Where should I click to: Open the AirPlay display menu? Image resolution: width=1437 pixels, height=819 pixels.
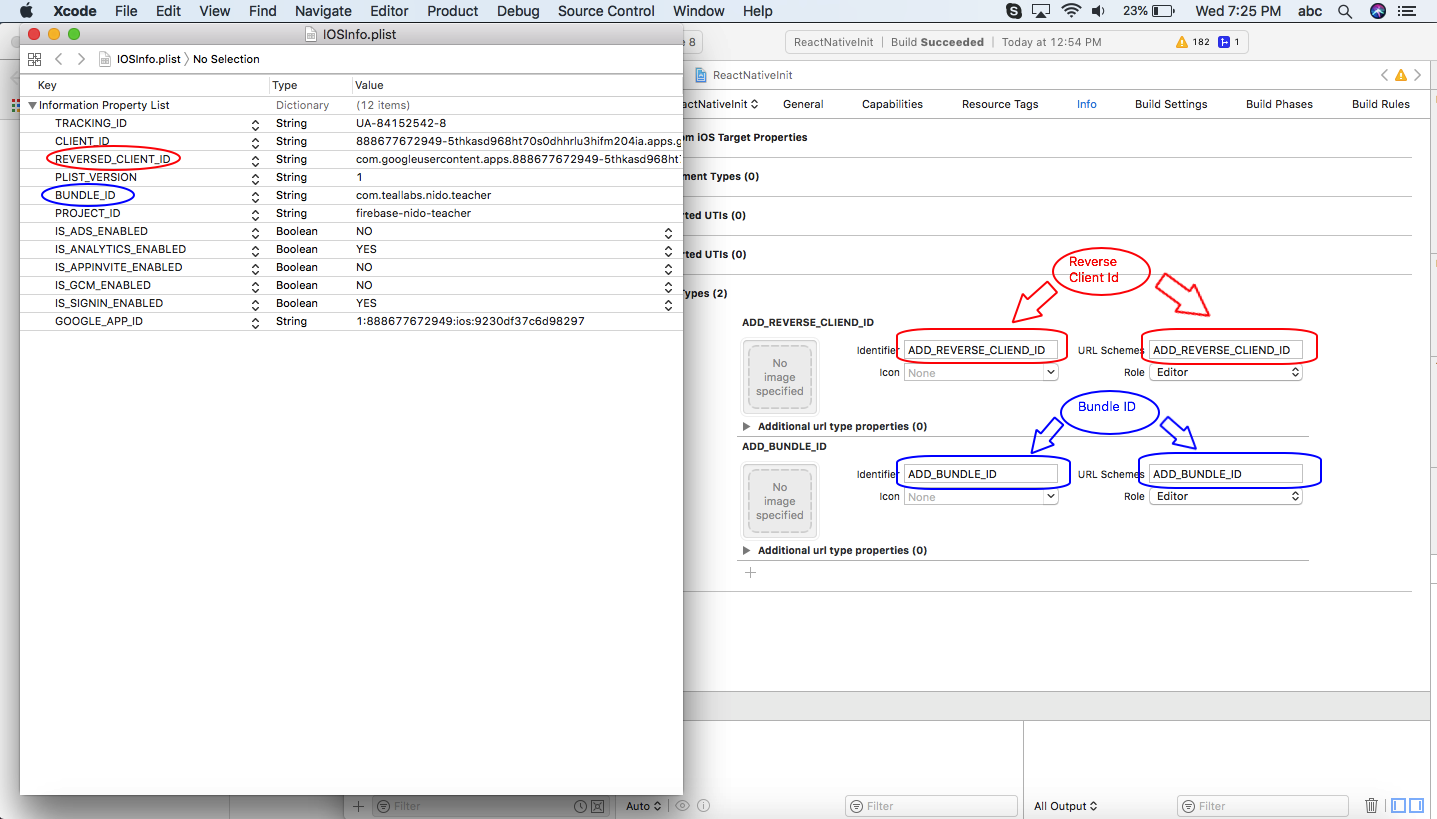click(1042, 11)
